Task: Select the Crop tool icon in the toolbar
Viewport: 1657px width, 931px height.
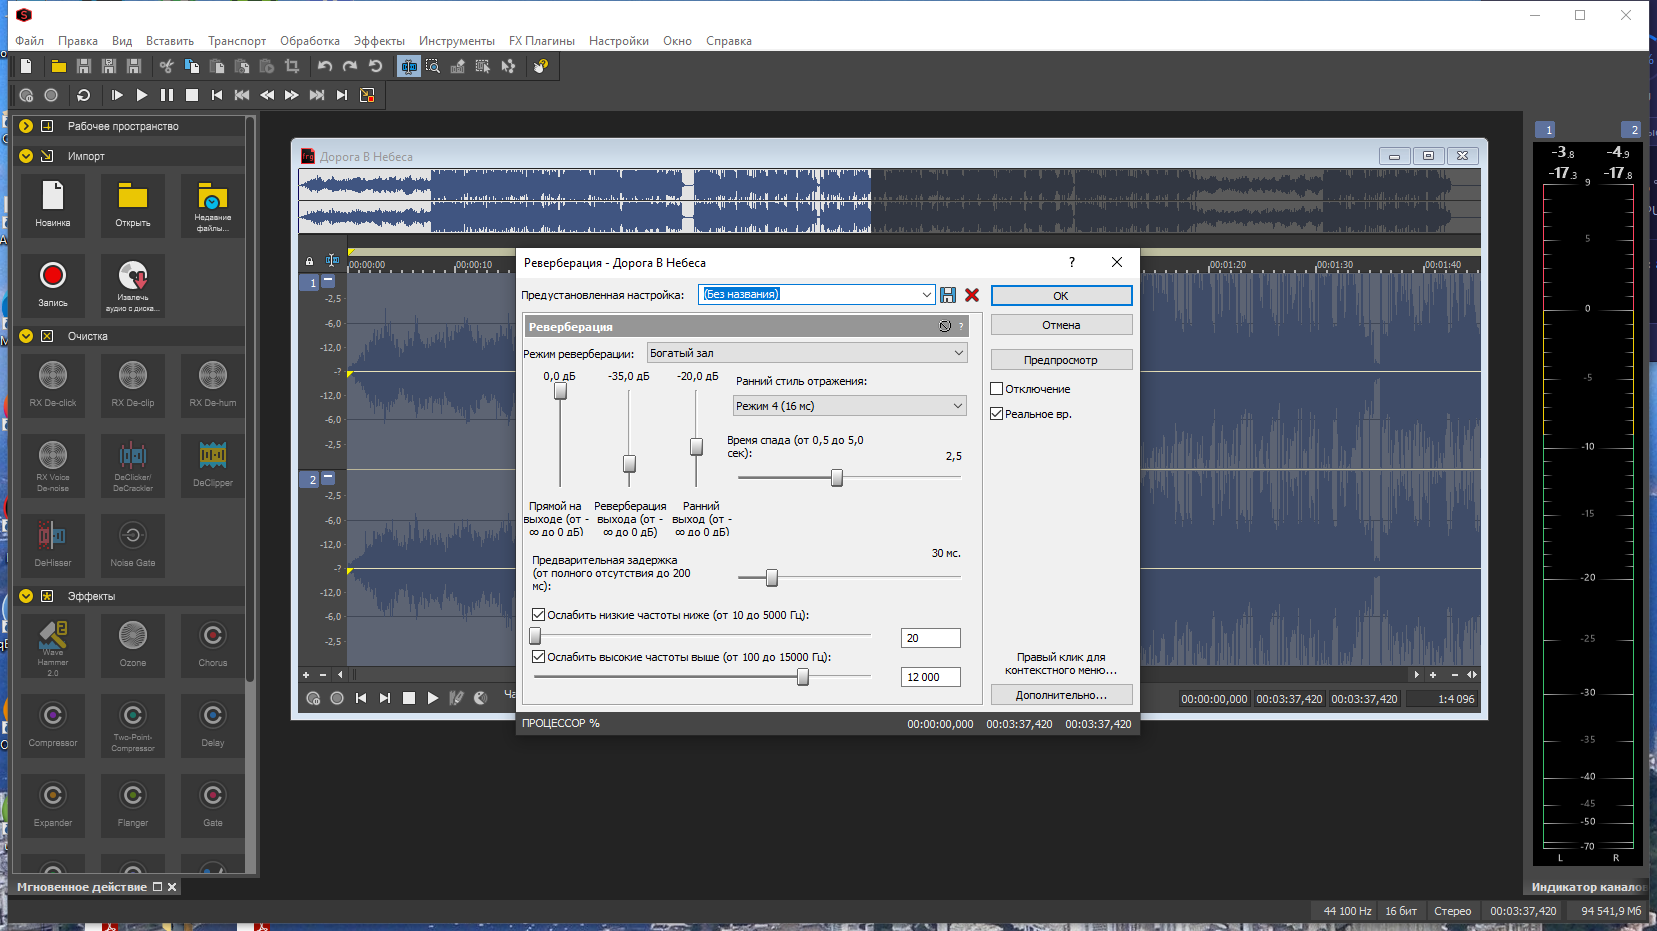Action: (x=292, y=66)
